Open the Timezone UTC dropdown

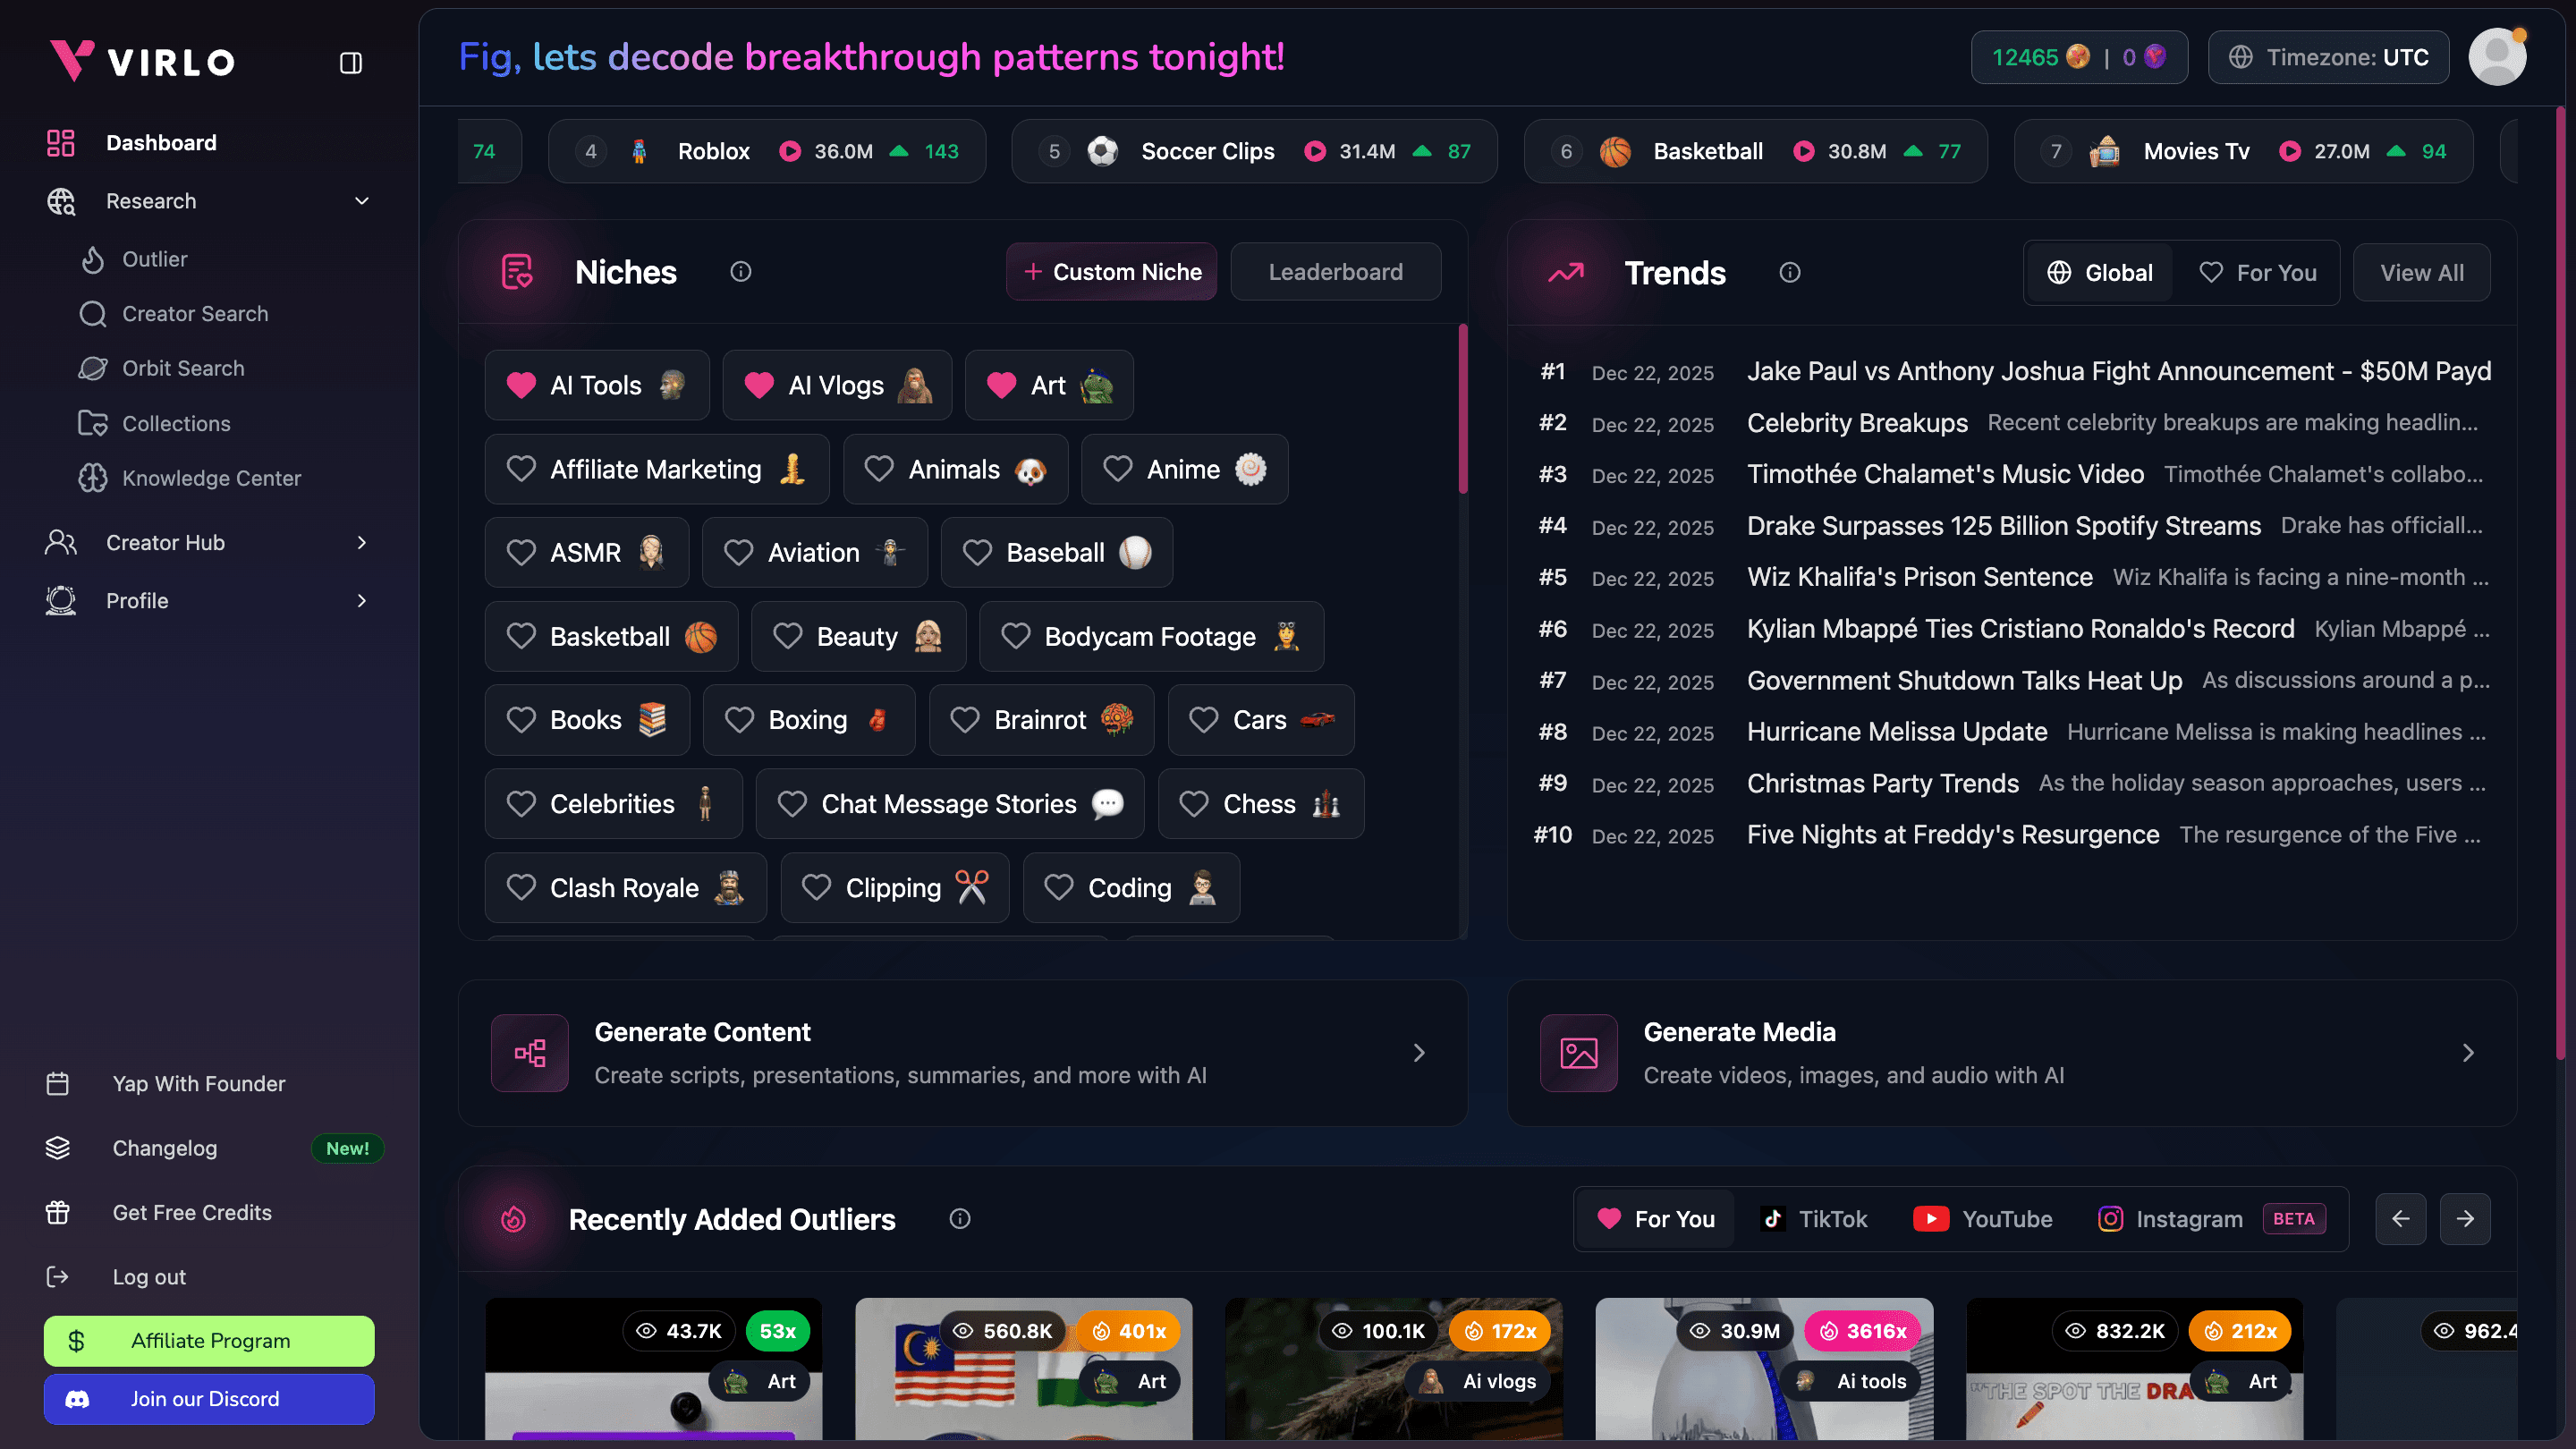click(x=2328, y=57)
